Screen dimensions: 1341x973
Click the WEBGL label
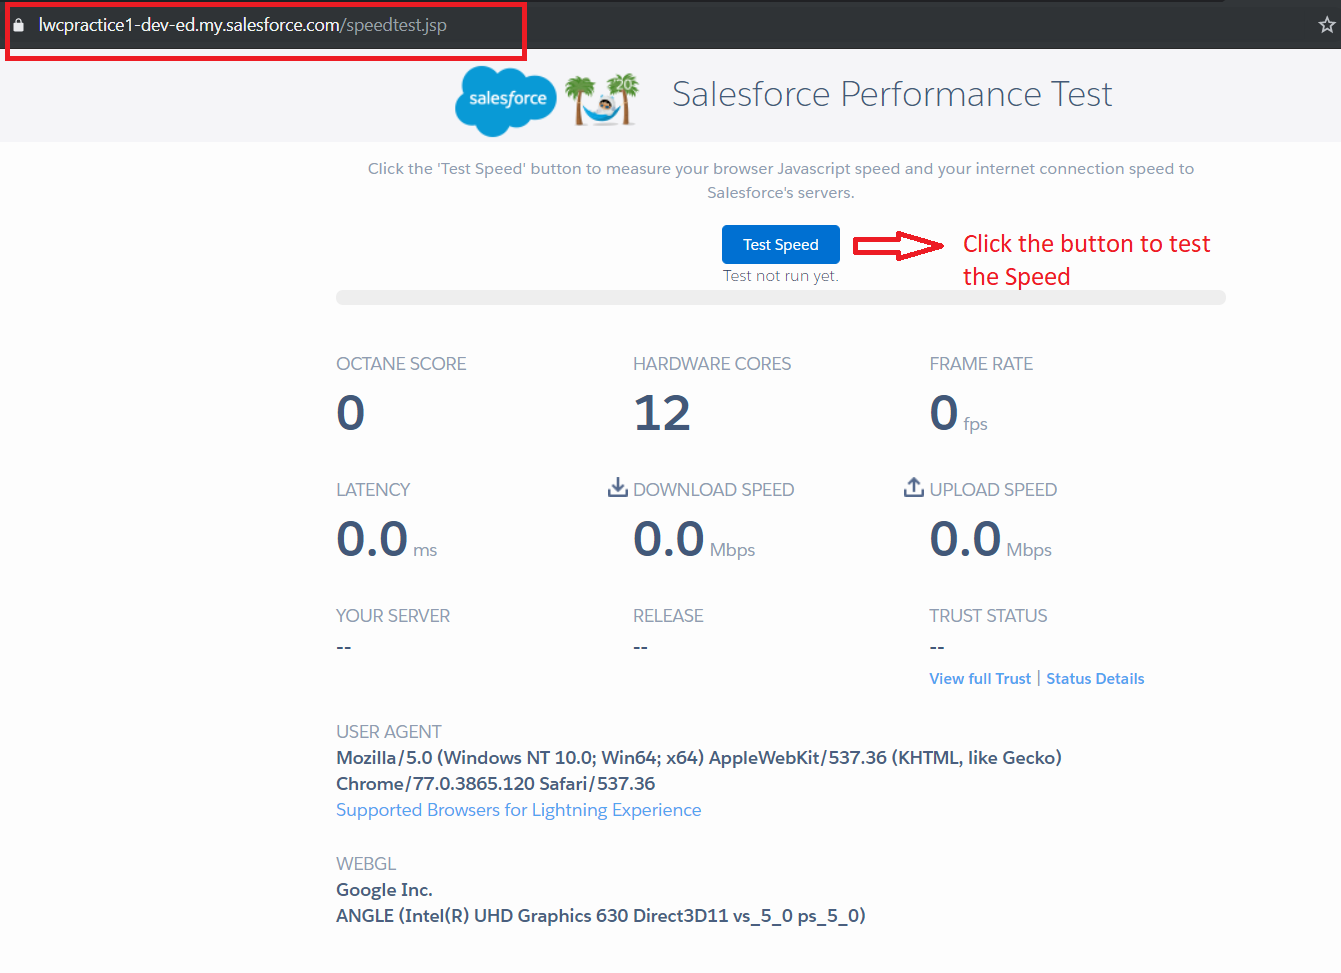pos(366,864)
